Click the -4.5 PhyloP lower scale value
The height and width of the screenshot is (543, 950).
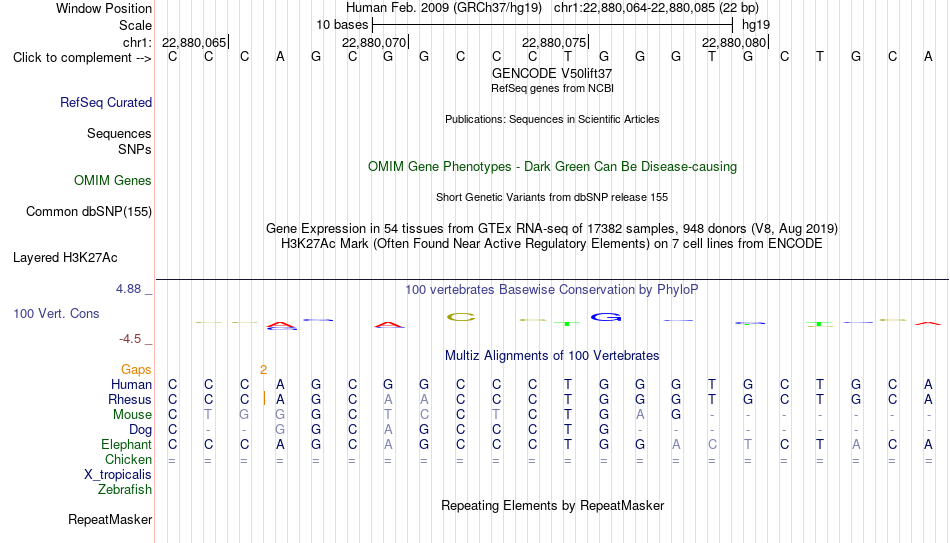pyautogui.click(x=130, y=339)
